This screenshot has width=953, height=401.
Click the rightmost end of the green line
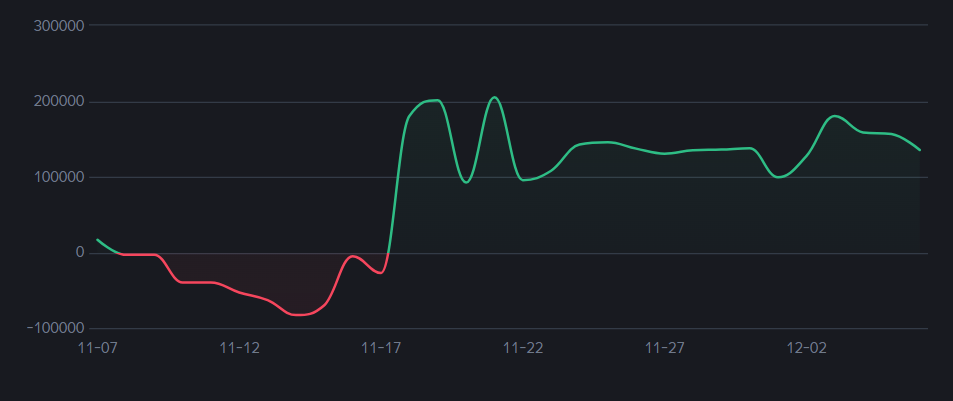pos(920,150)
